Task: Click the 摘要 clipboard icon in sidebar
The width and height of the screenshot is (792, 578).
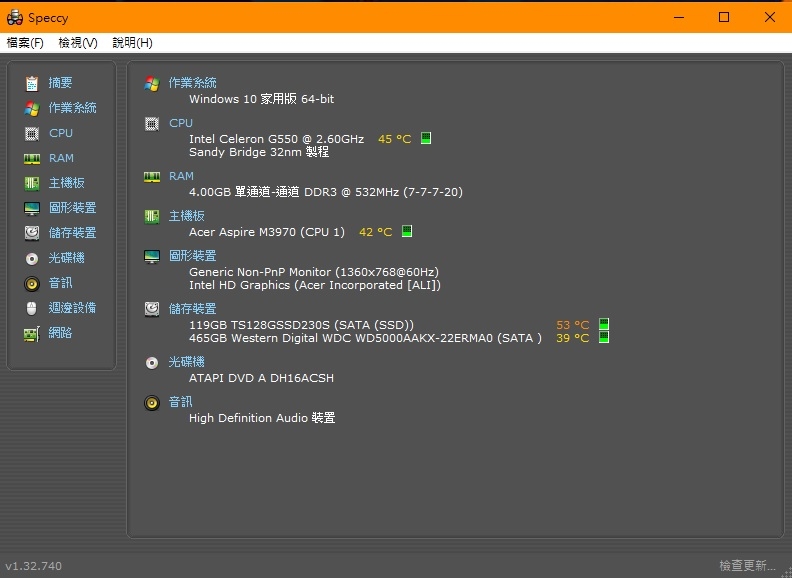Action: (32, 83)
